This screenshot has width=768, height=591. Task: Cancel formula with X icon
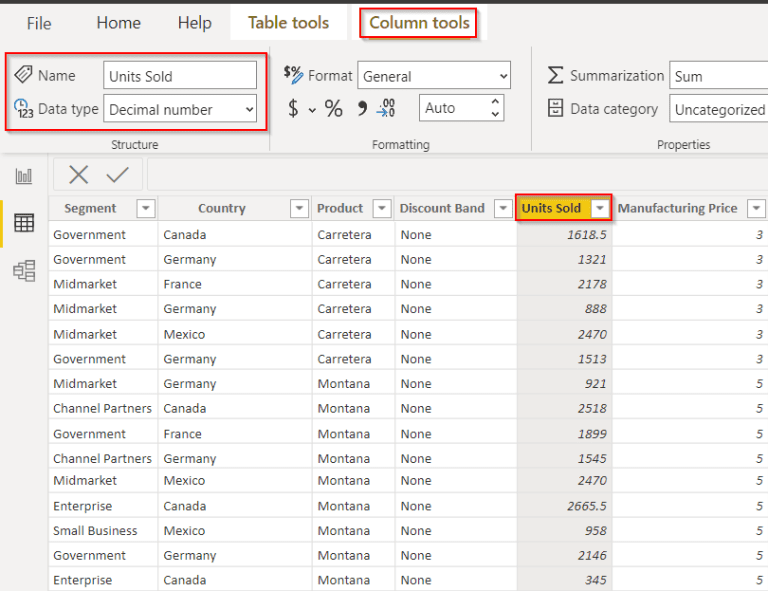pos(78,174)
